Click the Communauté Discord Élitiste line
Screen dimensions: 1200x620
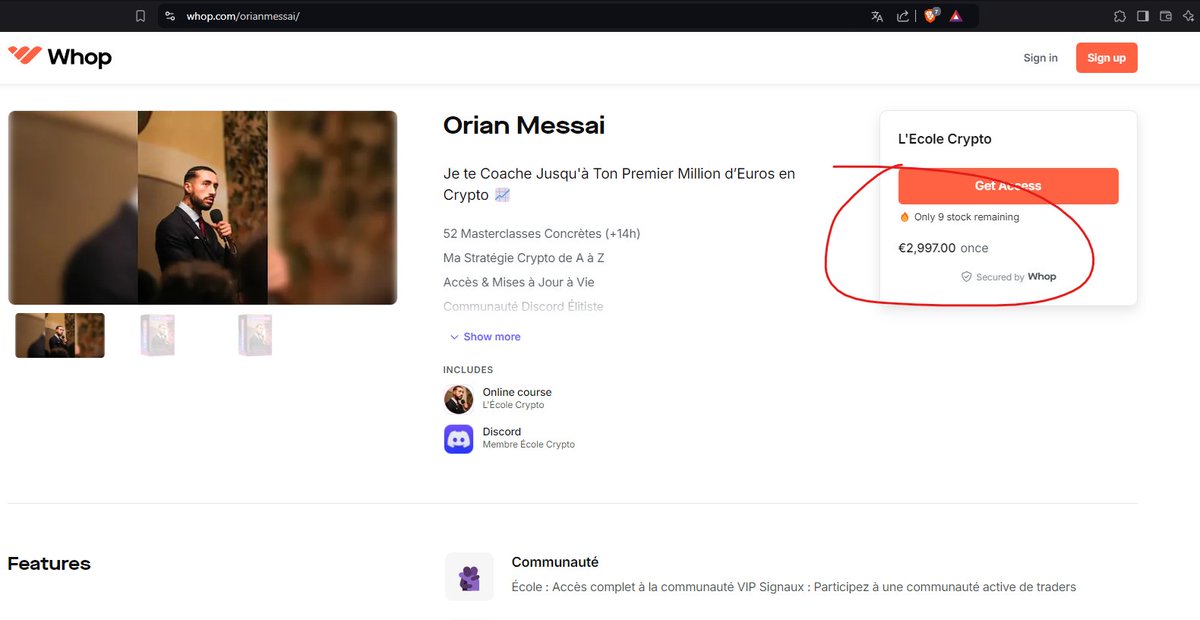point(523,306)
